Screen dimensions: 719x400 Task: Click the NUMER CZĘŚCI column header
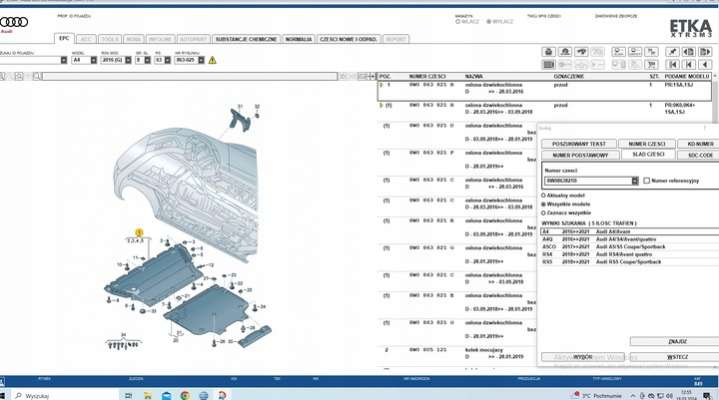pos(427,77)
